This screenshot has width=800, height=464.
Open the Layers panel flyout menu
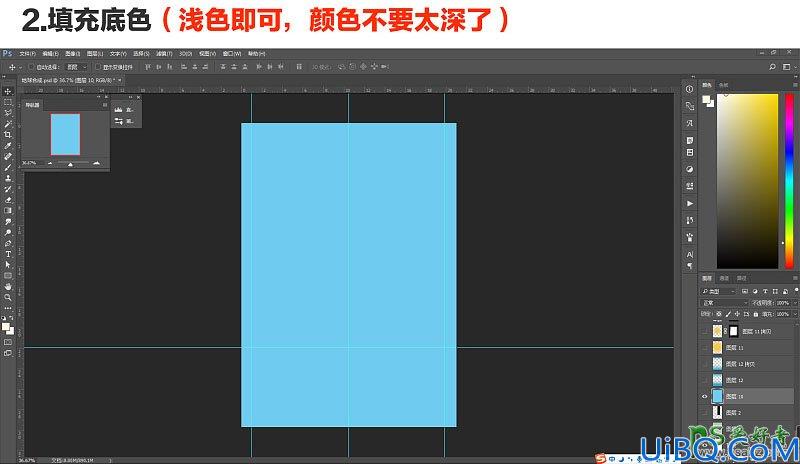coord(795,278)
